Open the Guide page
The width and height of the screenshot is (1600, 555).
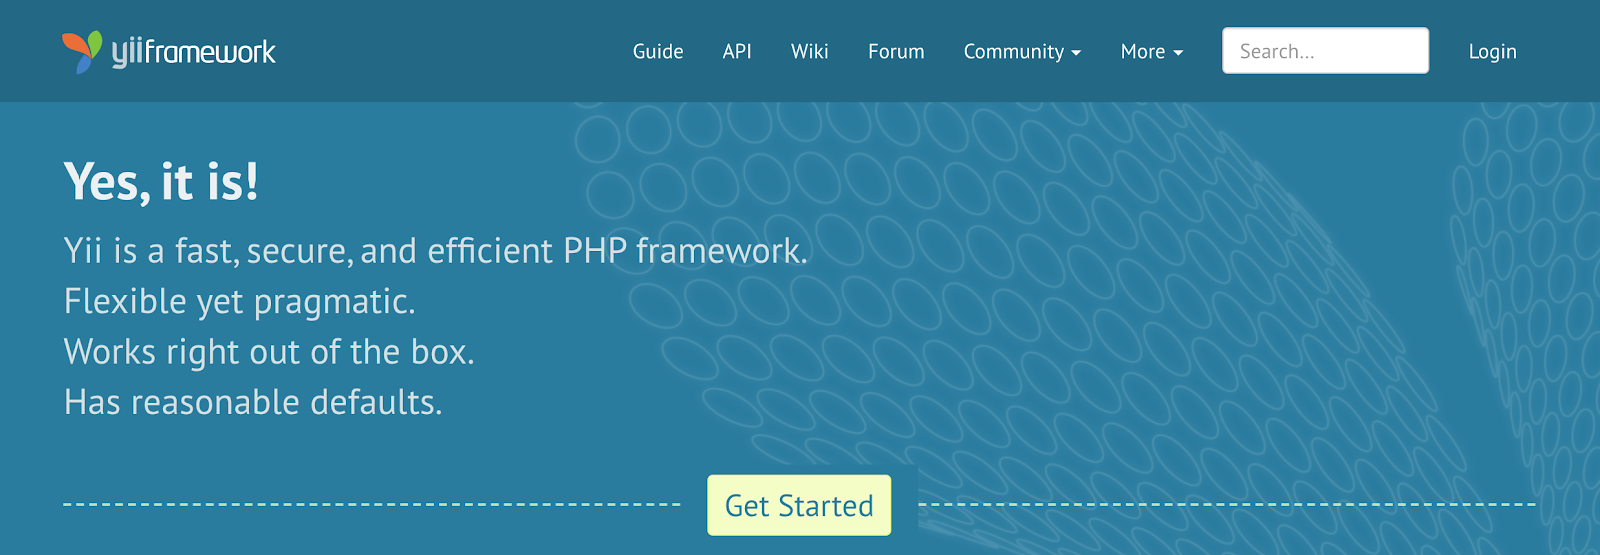(658, 52)
